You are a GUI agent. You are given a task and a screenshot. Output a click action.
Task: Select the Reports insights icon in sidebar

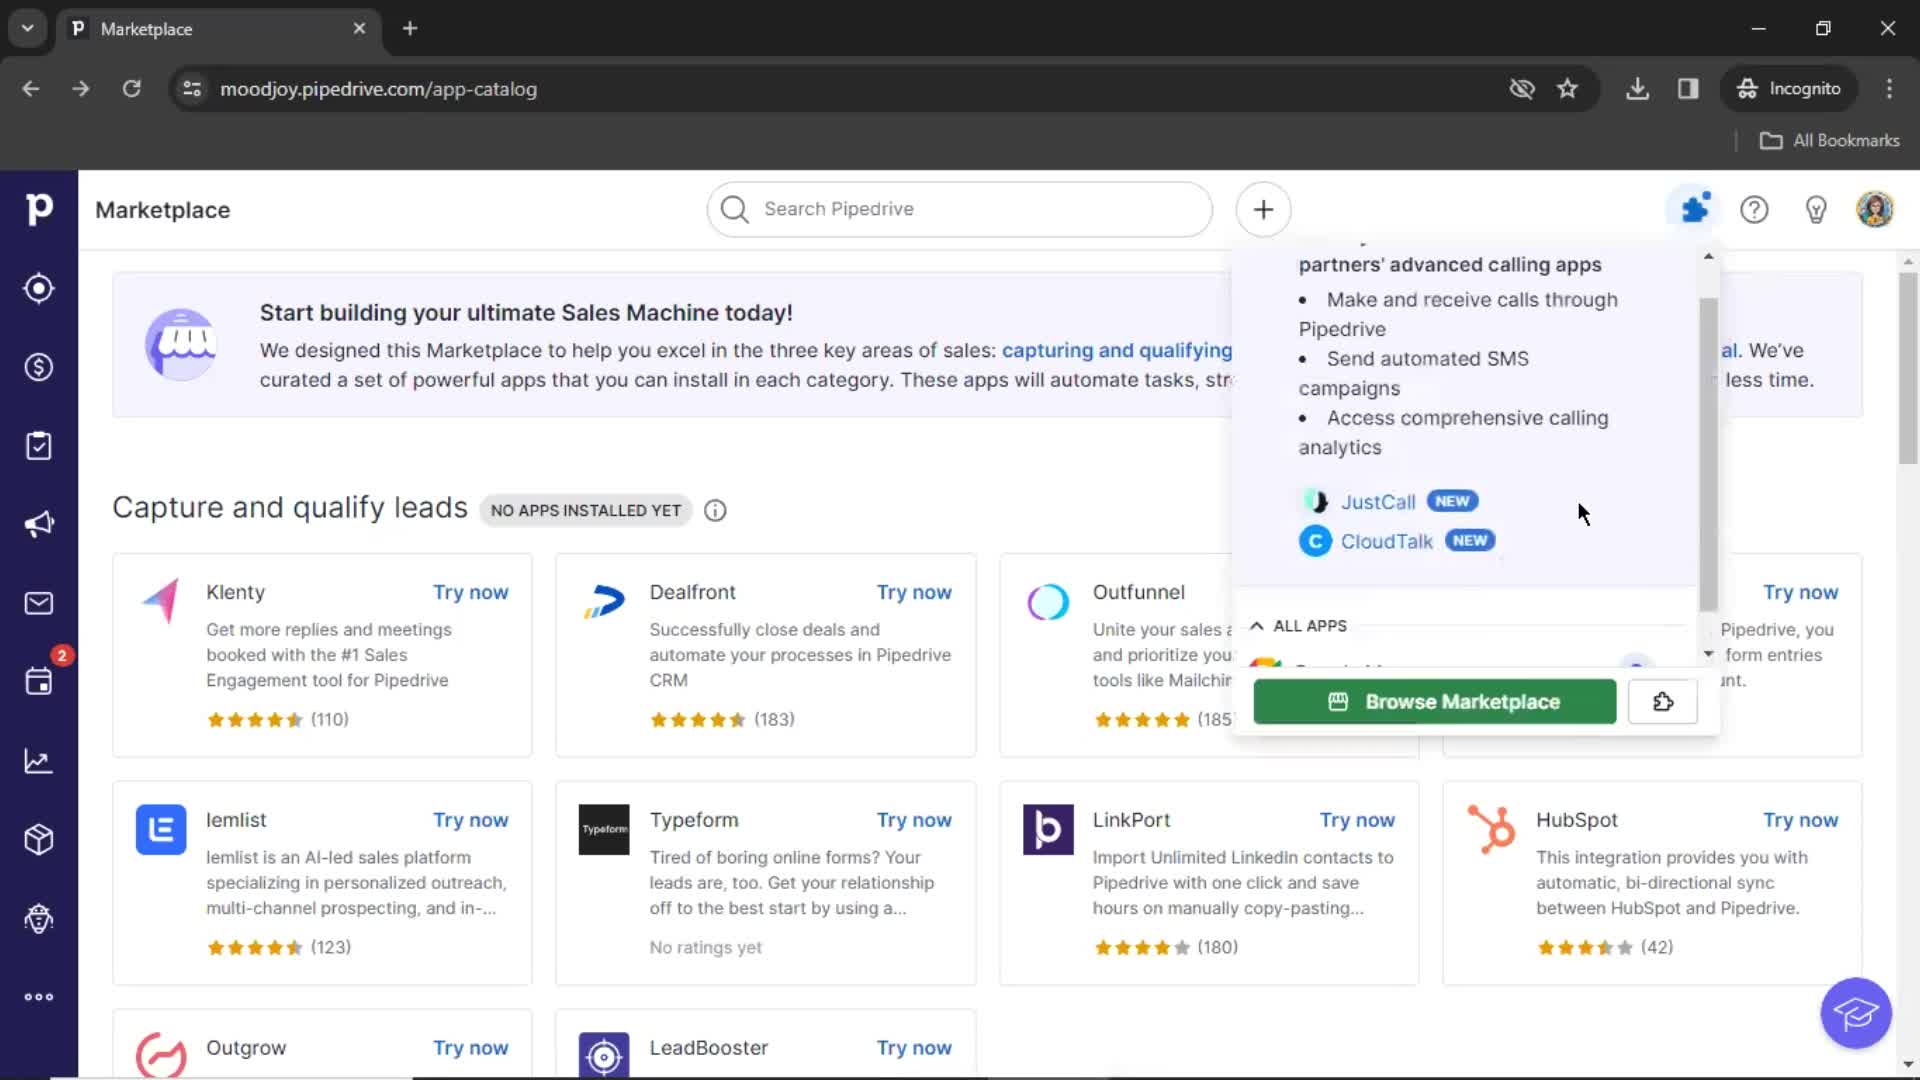pos(38,761)
